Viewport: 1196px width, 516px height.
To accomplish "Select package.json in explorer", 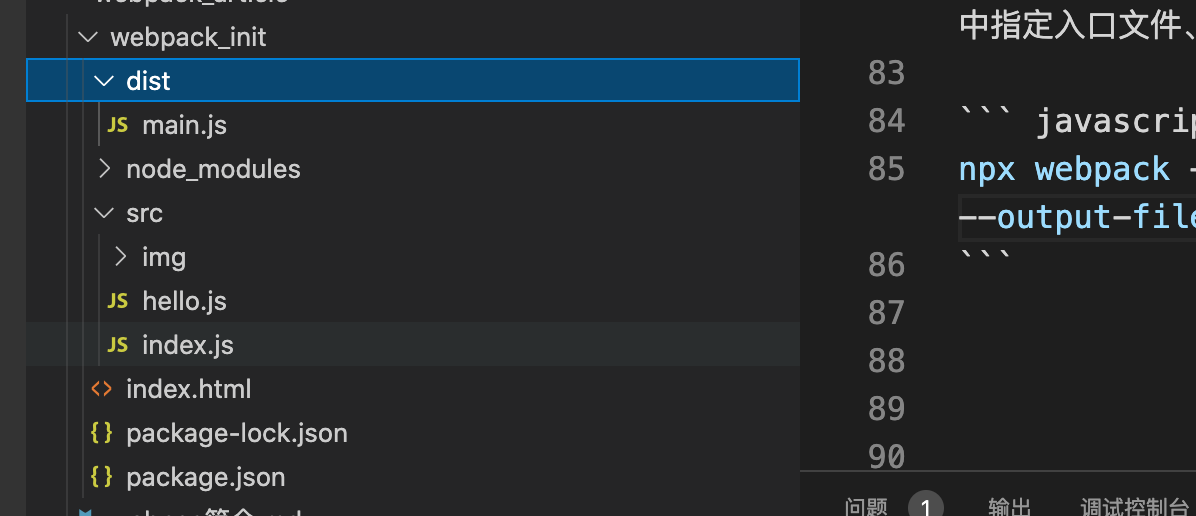I will click(x=206, y=478).
